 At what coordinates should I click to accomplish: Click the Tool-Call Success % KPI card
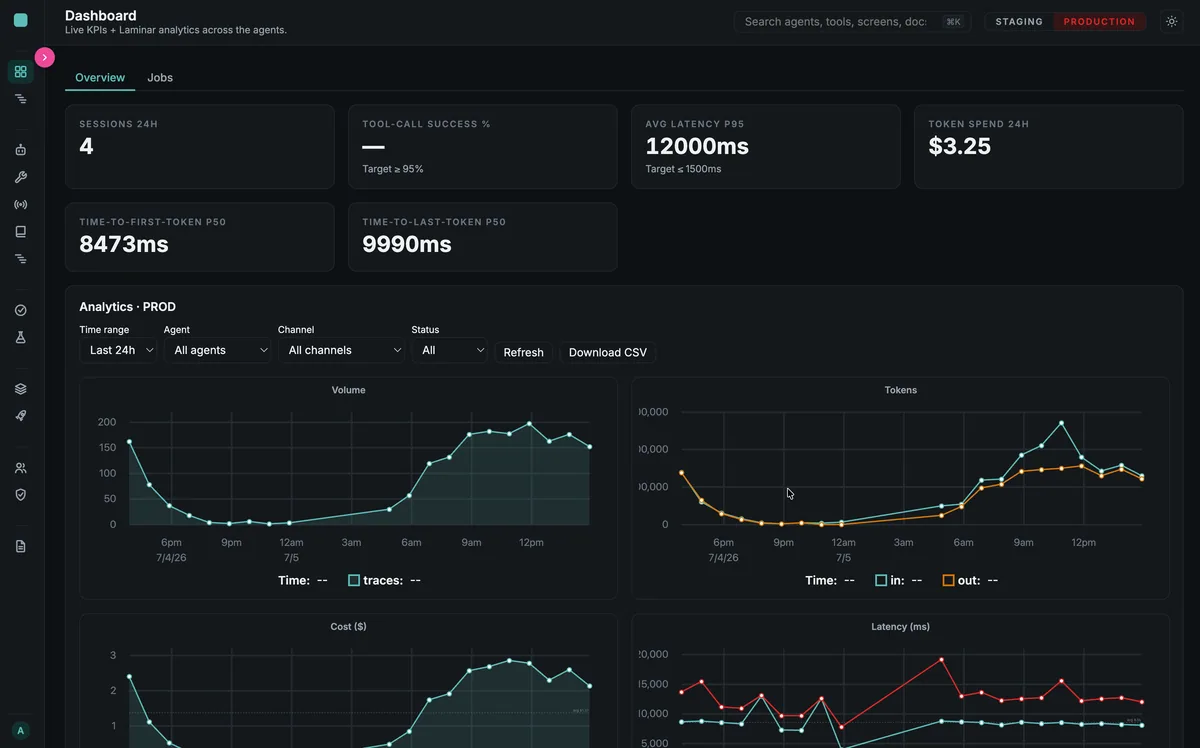[483, 147]
